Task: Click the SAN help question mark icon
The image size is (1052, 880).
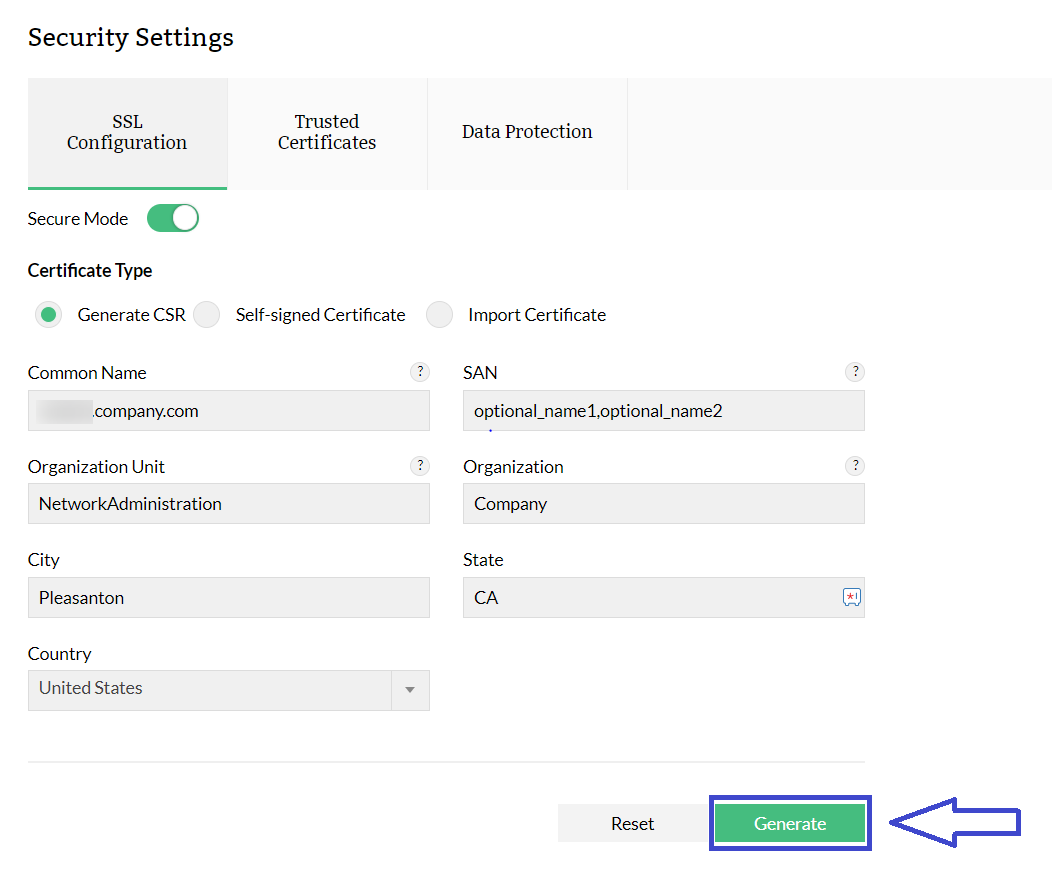Action: pos(854,372)
